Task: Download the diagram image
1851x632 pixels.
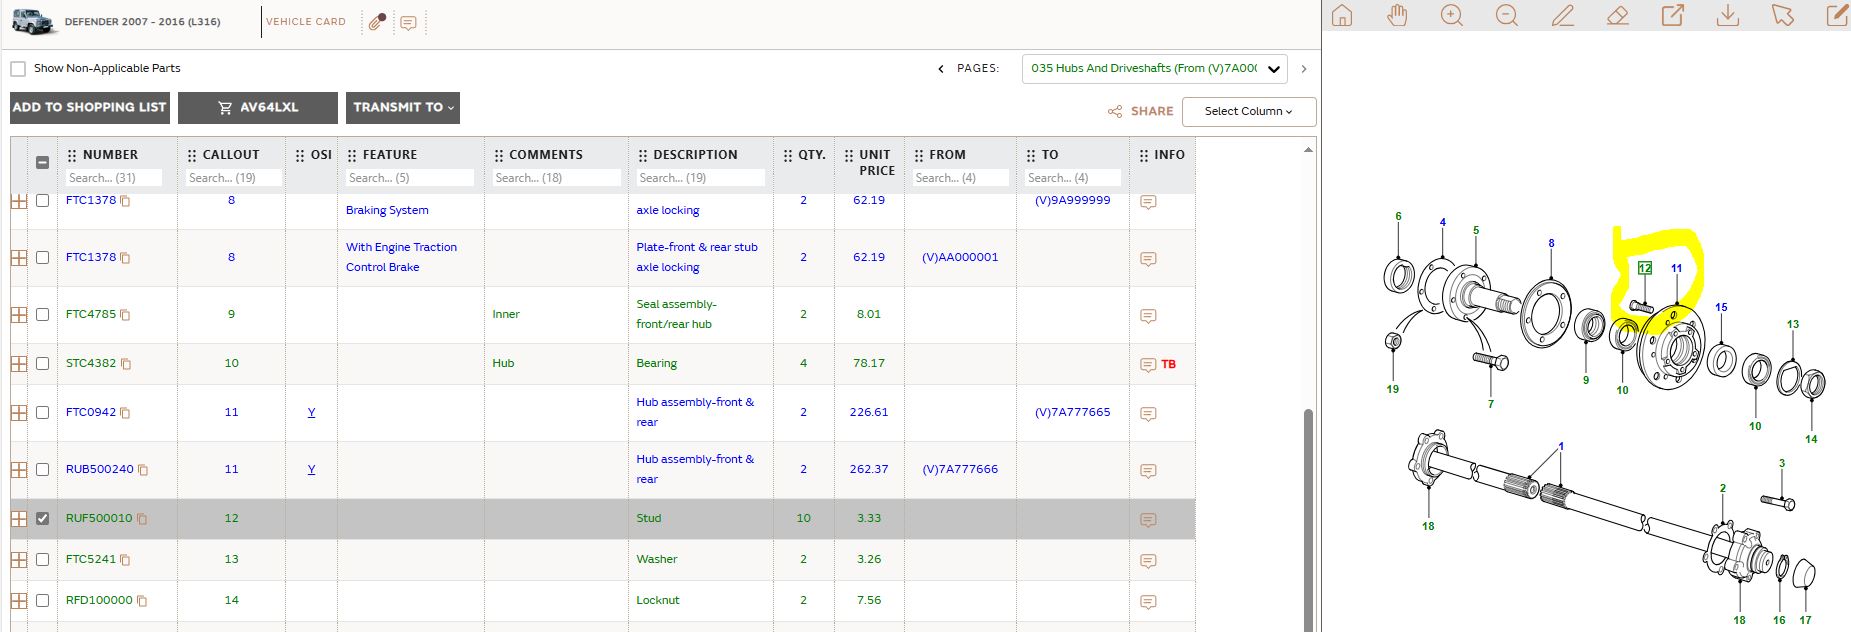Action: pyautogui.click(x=1727, y=16)
